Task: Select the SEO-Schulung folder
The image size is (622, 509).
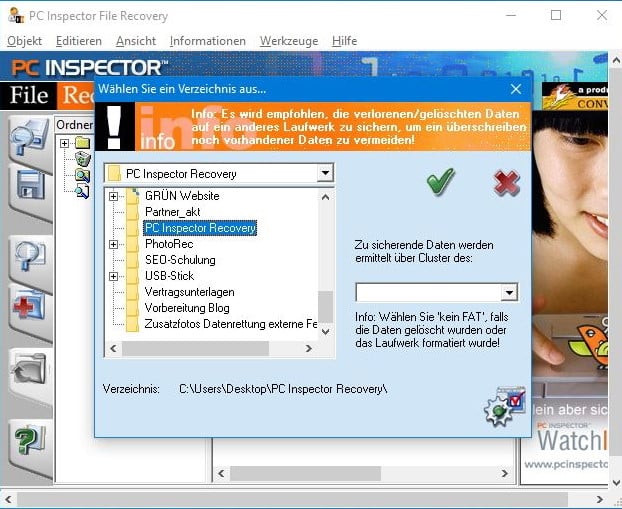Action: [180, 260]
